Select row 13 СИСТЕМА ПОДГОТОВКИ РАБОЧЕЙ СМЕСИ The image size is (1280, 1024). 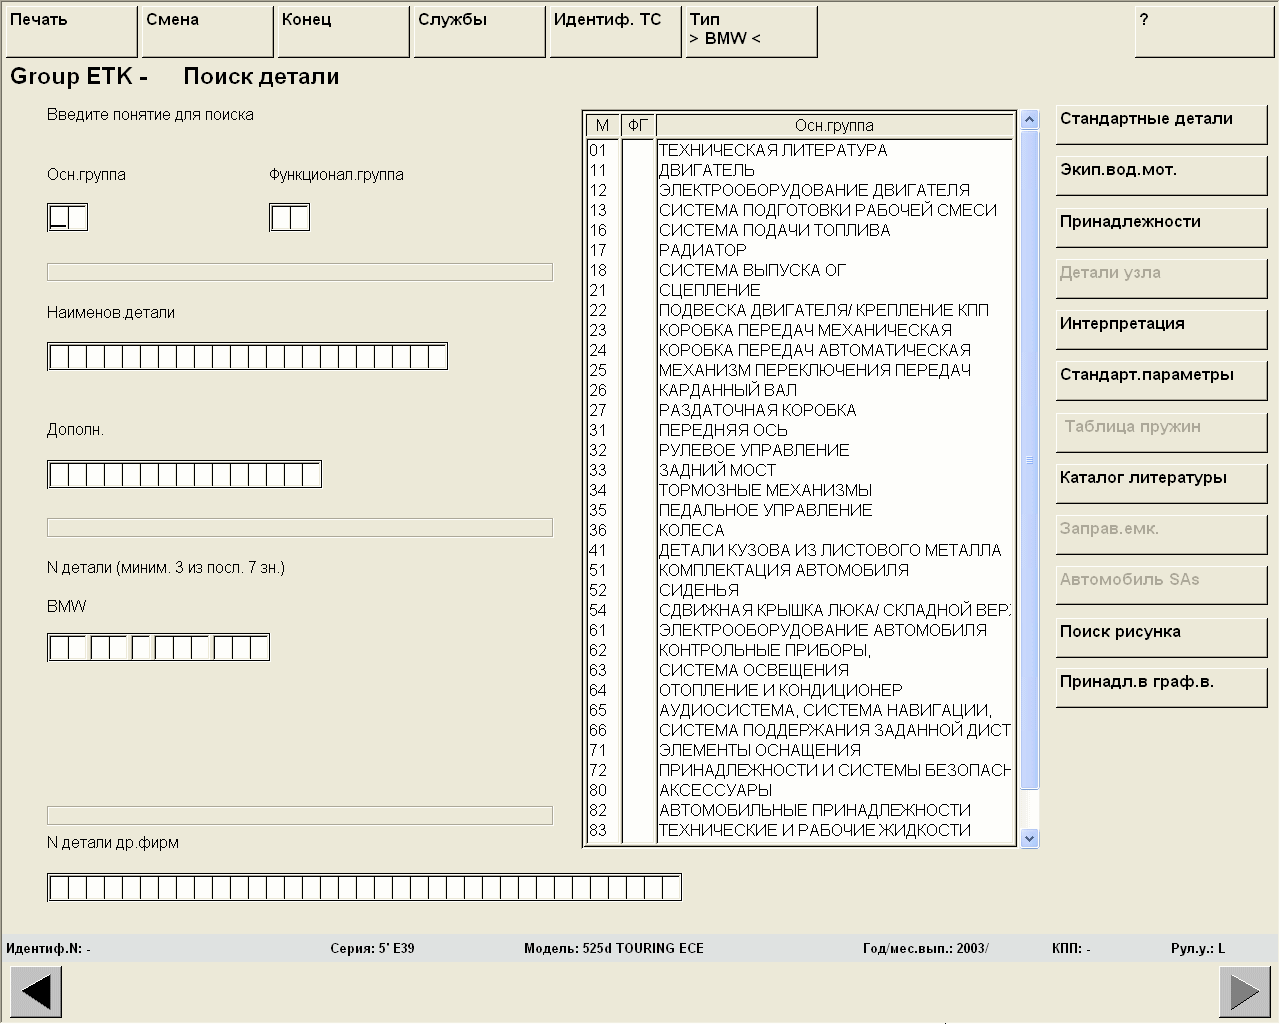click(799, 210)
